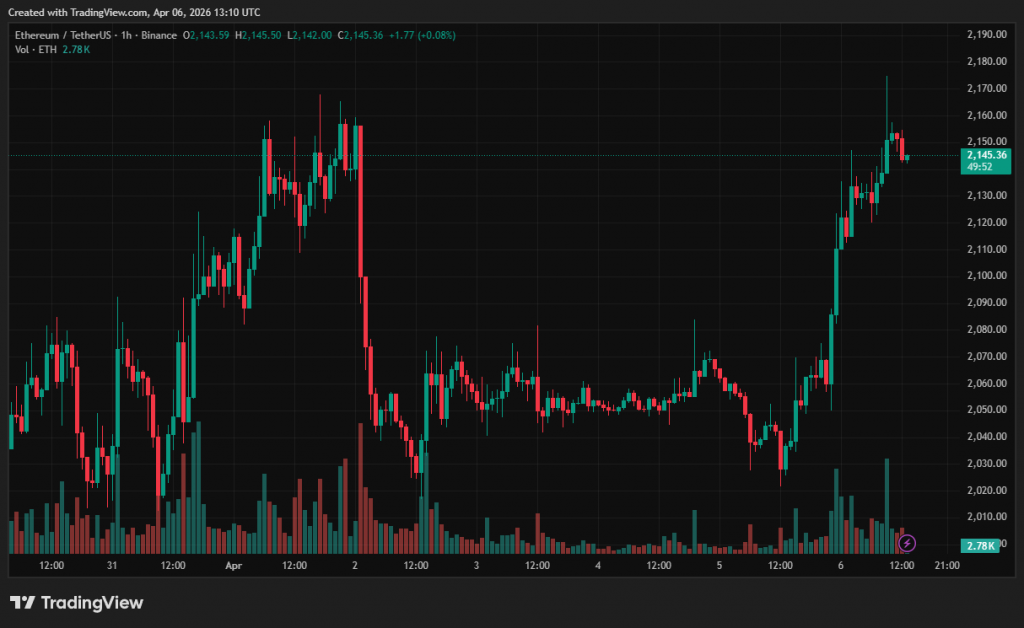Screen dimensions: 1024x628
Task: Click the green 2,145.36 current price label
Action: tap(987, 155)
